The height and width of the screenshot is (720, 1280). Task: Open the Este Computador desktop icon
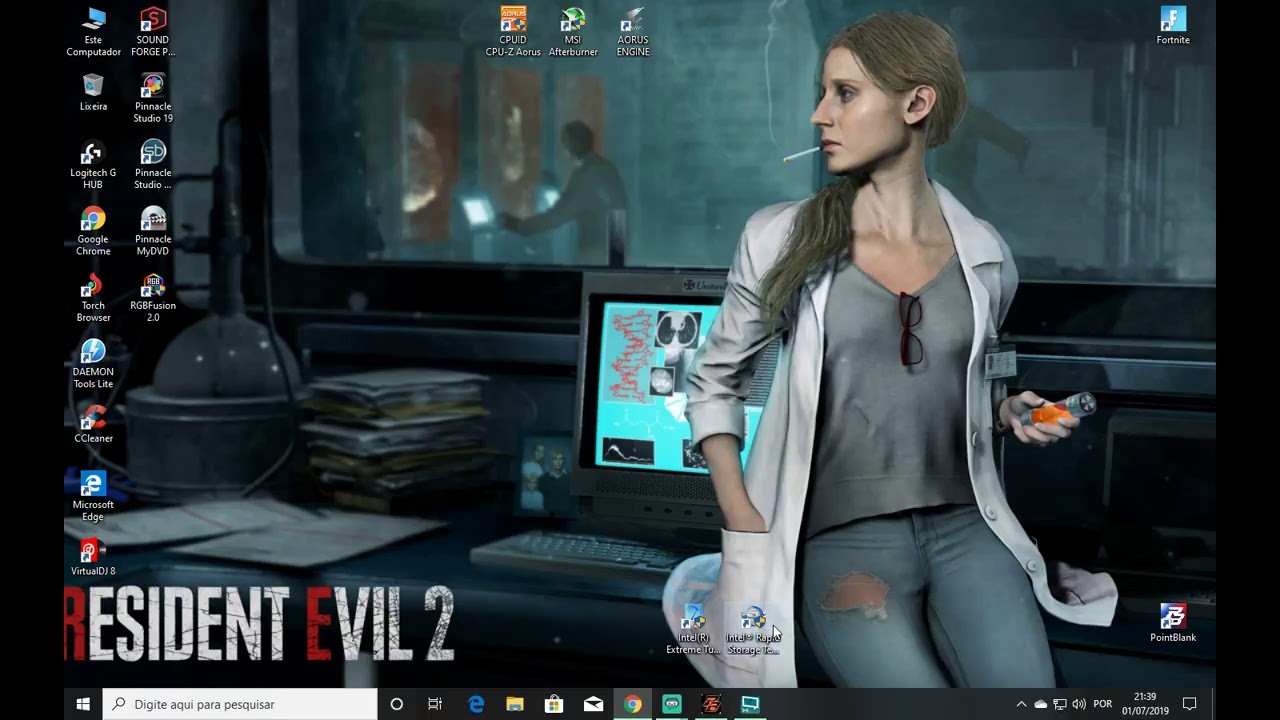(x=93, y=32)
